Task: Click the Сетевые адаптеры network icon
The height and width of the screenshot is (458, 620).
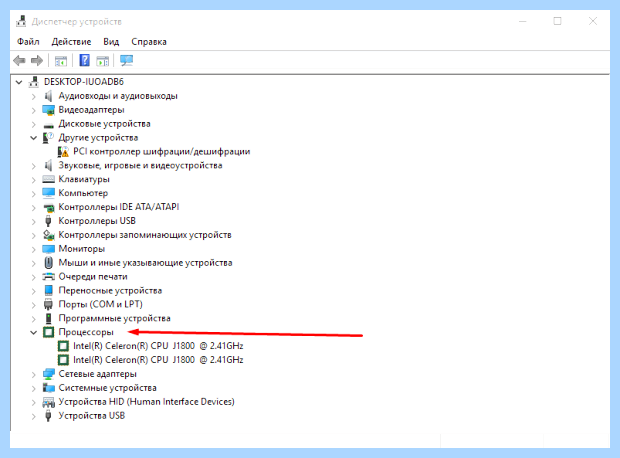Action: point(48,374)
